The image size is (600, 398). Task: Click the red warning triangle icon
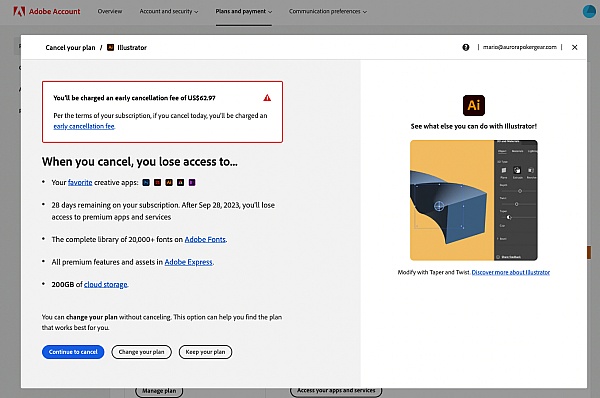pos(267,98)
